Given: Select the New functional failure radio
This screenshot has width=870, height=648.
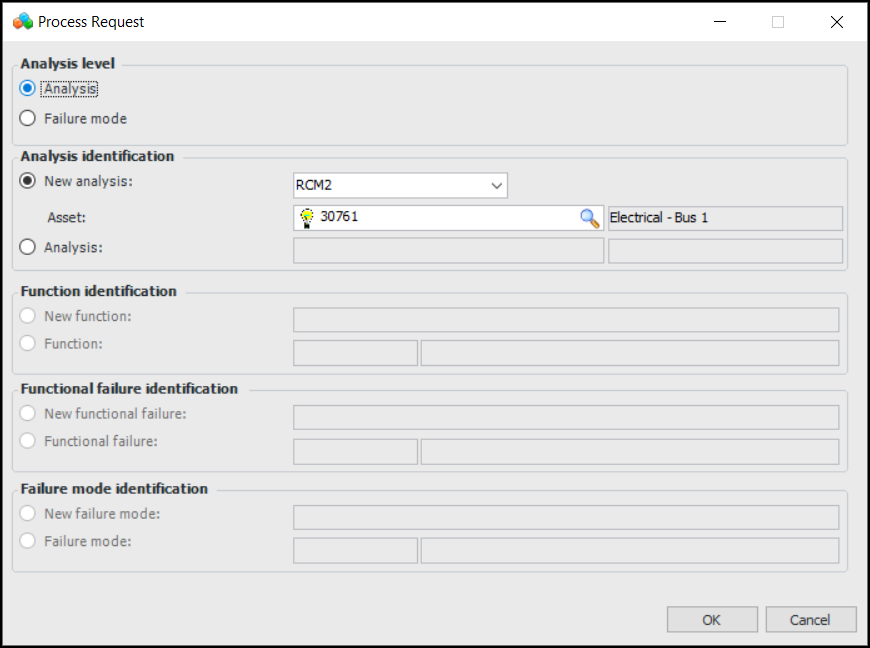Looking at the screenshot, I should point(28,413).
